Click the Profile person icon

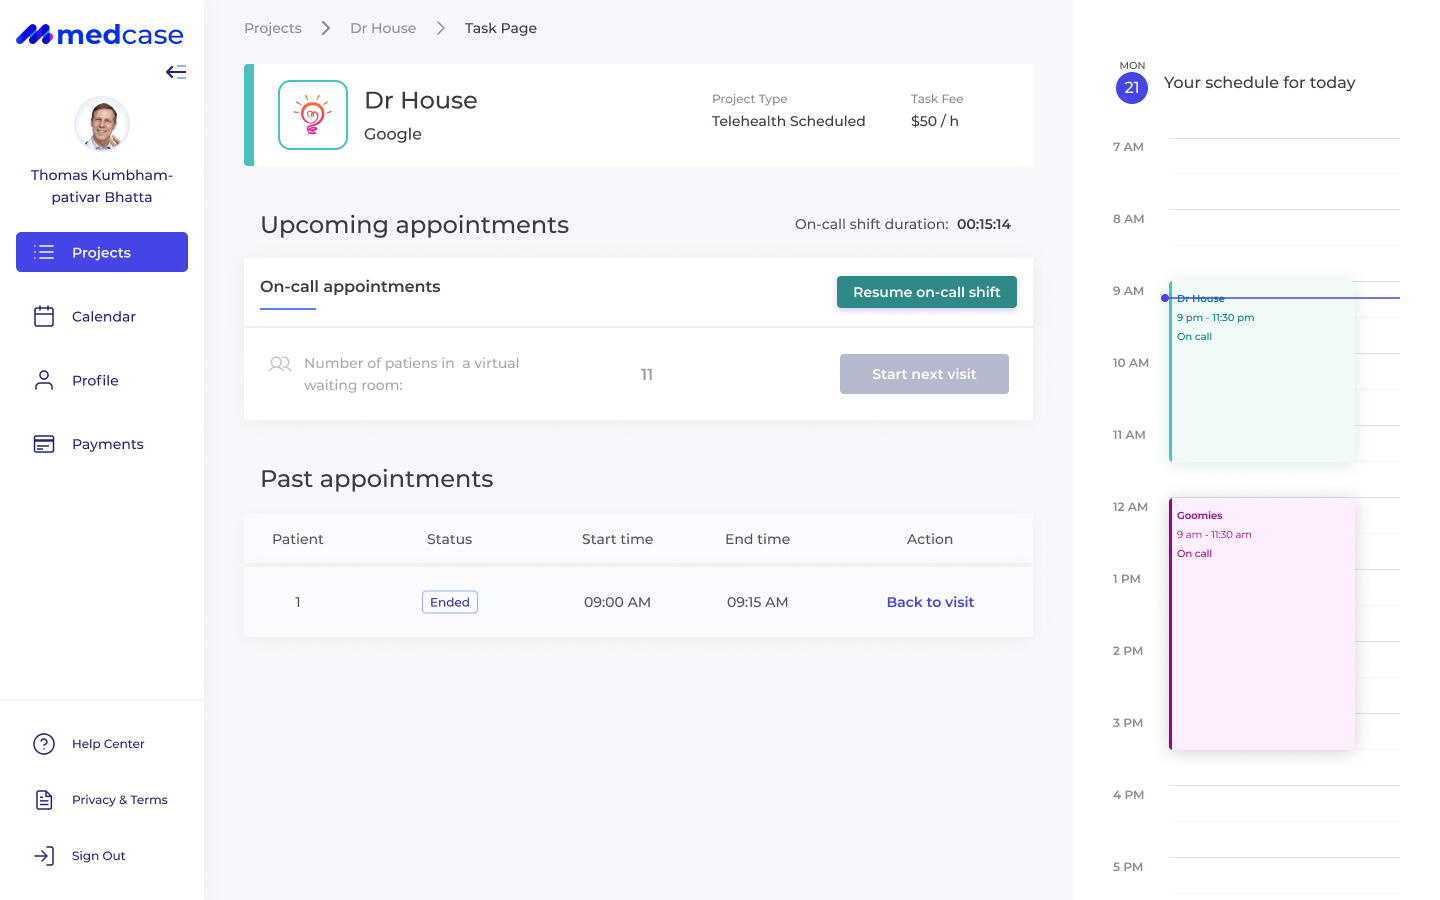pos(44,380)
